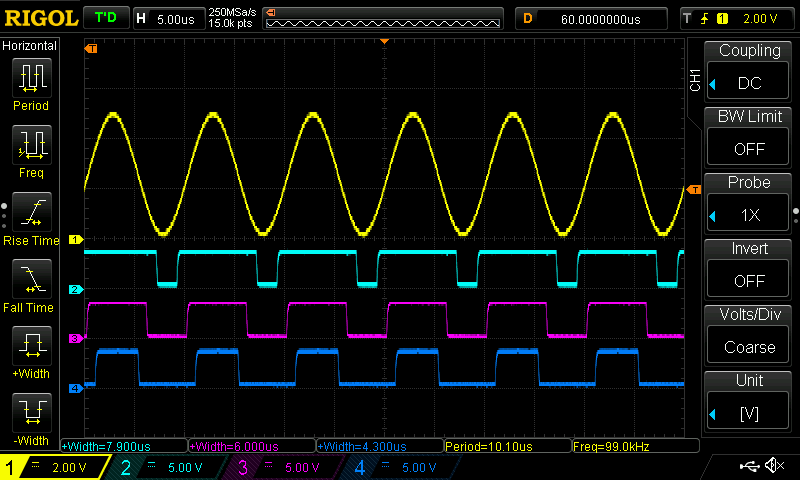Select the Freq measurement icon

click(32, 144)
